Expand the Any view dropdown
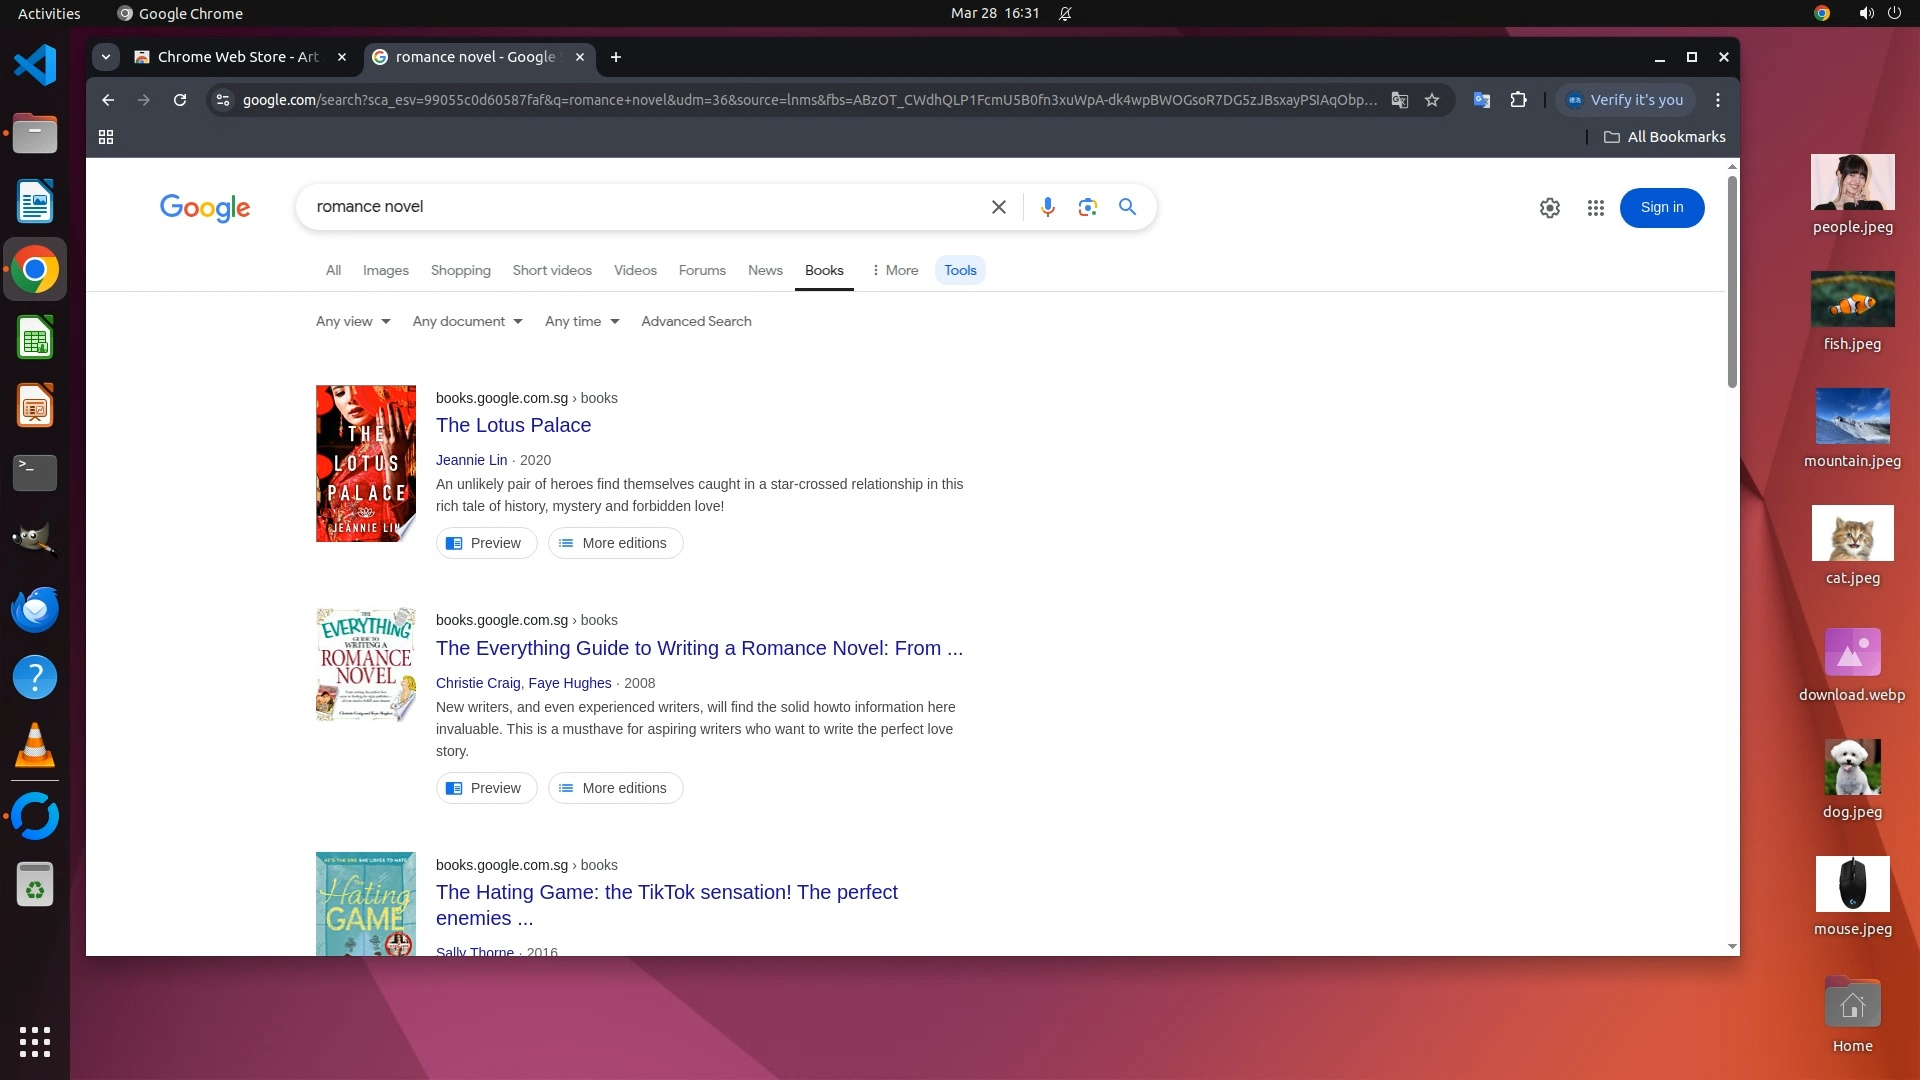Image resolution: width=1920 pixels, height=1080 pixels. point(353,321)
